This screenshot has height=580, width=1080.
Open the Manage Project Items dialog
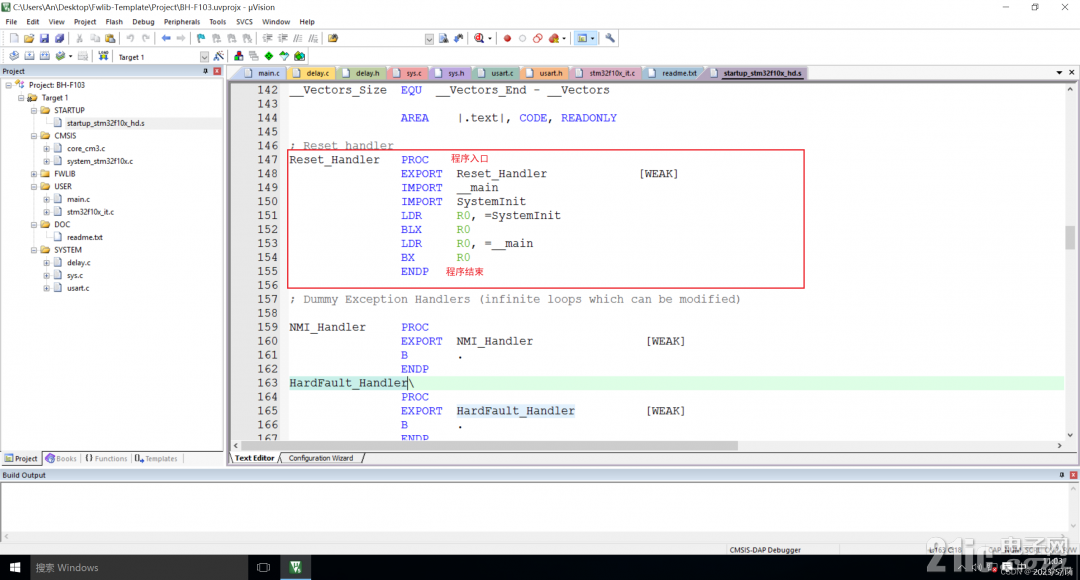click(238, 56)
